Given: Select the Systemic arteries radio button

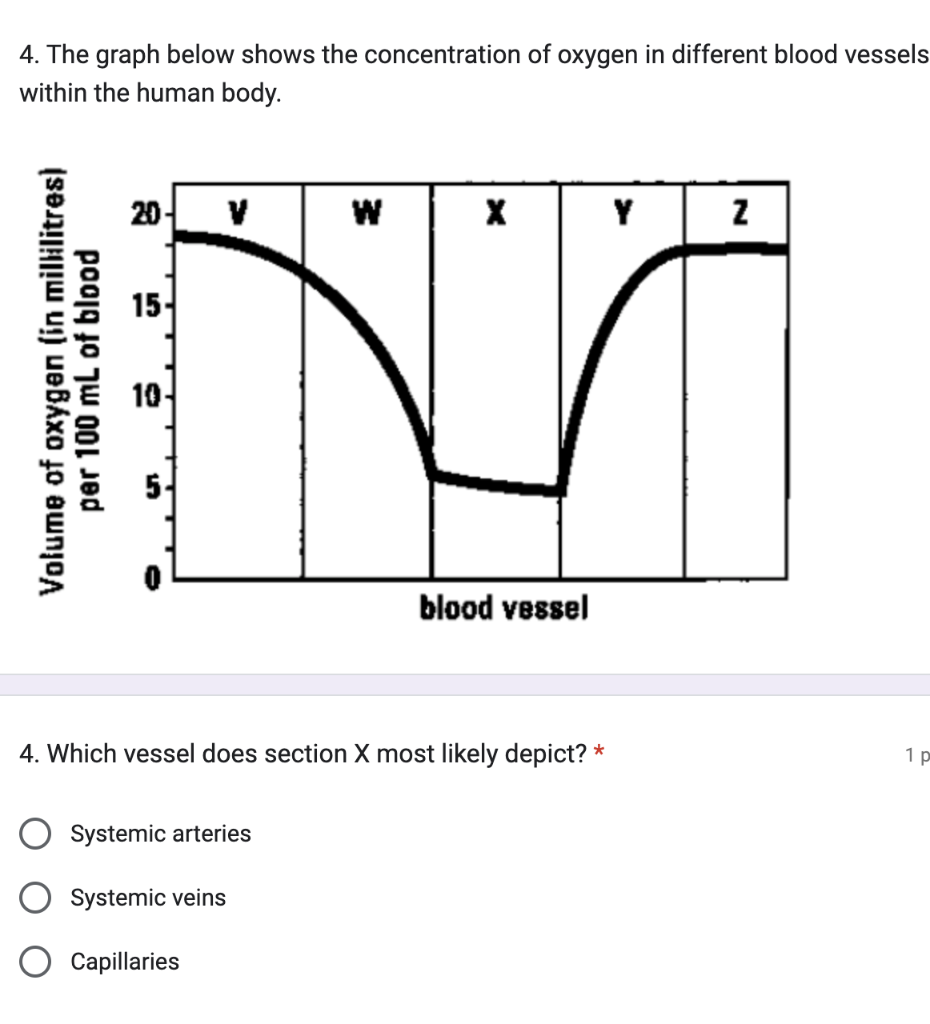Looking at the screenshot, I should (36, 833).
